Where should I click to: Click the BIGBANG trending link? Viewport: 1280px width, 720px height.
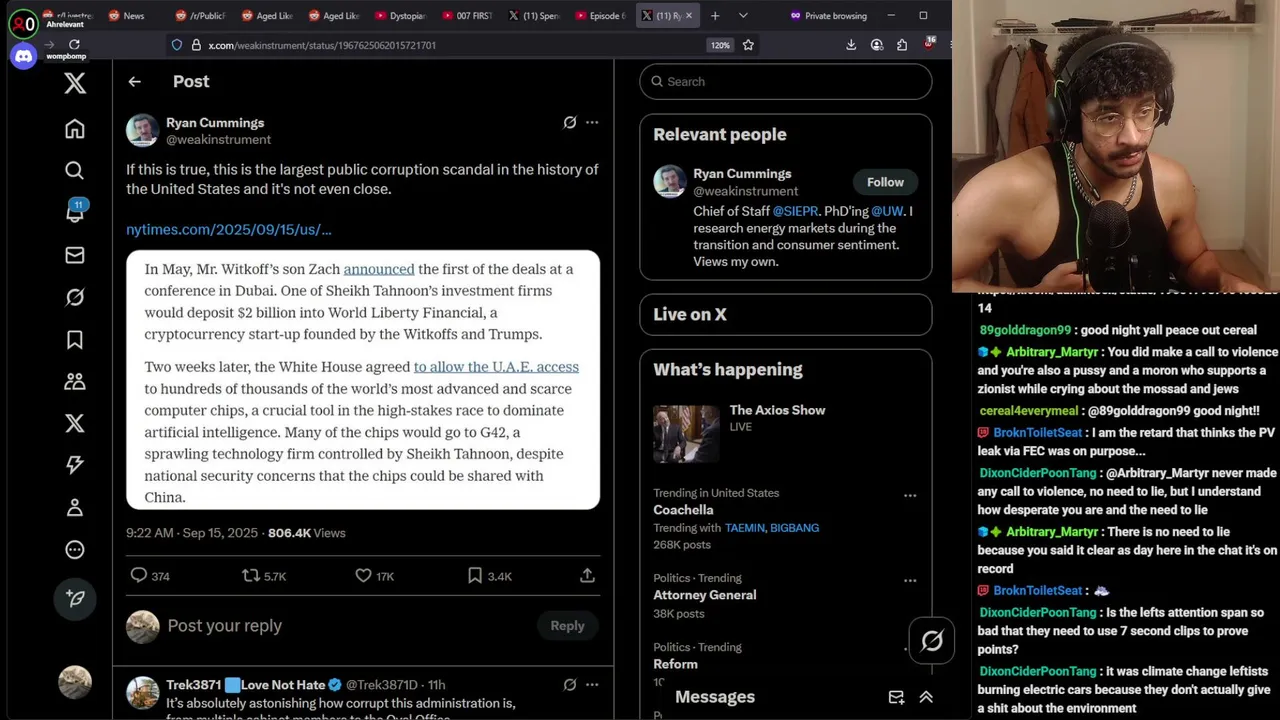[x=795, y=528]
